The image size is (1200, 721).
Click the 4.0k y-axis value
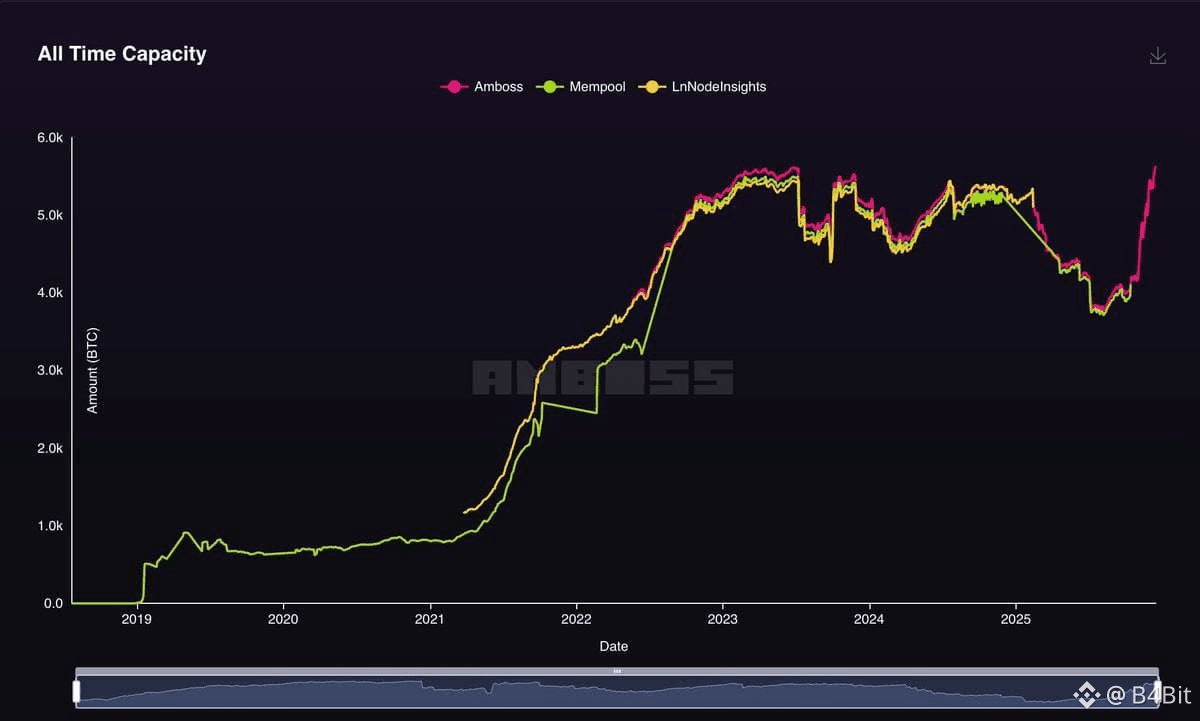click(x=50, y=293)
